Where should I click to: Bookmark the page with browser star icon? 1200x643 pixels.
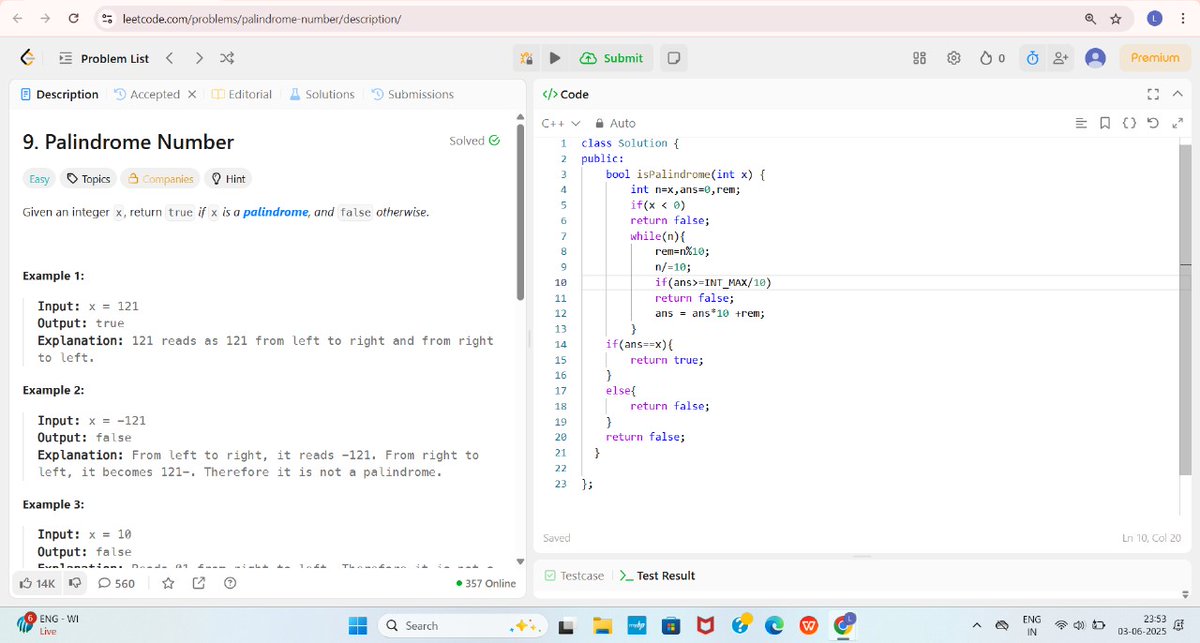pyautogui.click(x=1116, y=19)
